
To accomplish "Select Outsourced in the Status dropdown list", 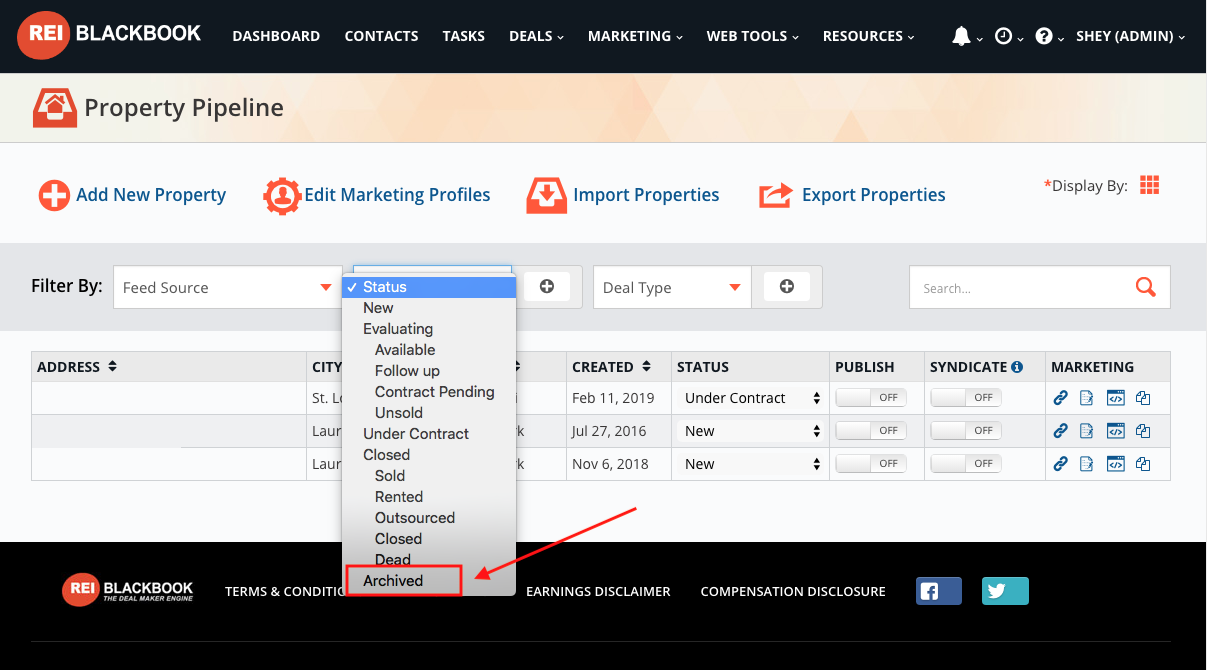I will tap(429, 518).
